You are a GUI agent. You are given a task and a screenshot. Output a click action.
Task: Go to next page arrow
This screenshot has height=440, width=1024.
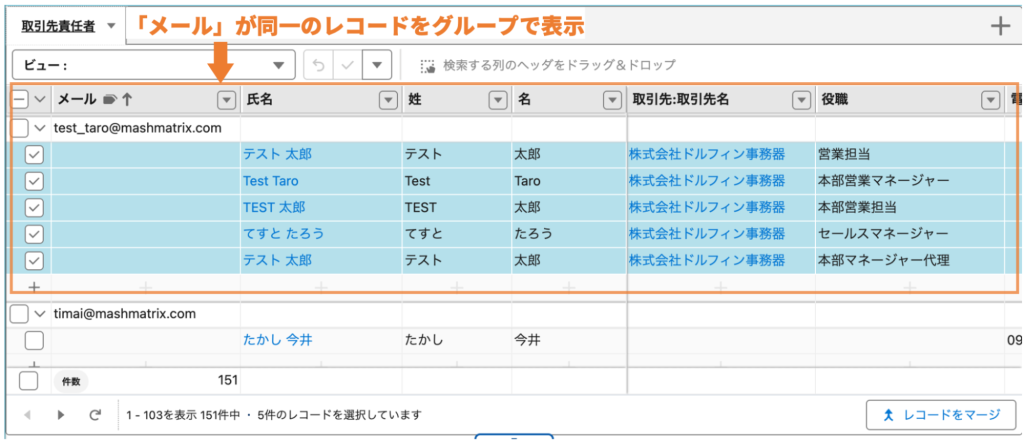(x=61, y=415)
